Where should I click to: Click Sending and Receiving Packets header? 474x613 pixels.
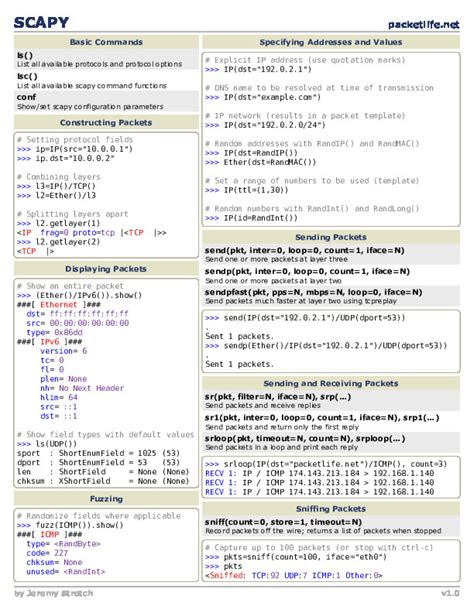point(331,383)
